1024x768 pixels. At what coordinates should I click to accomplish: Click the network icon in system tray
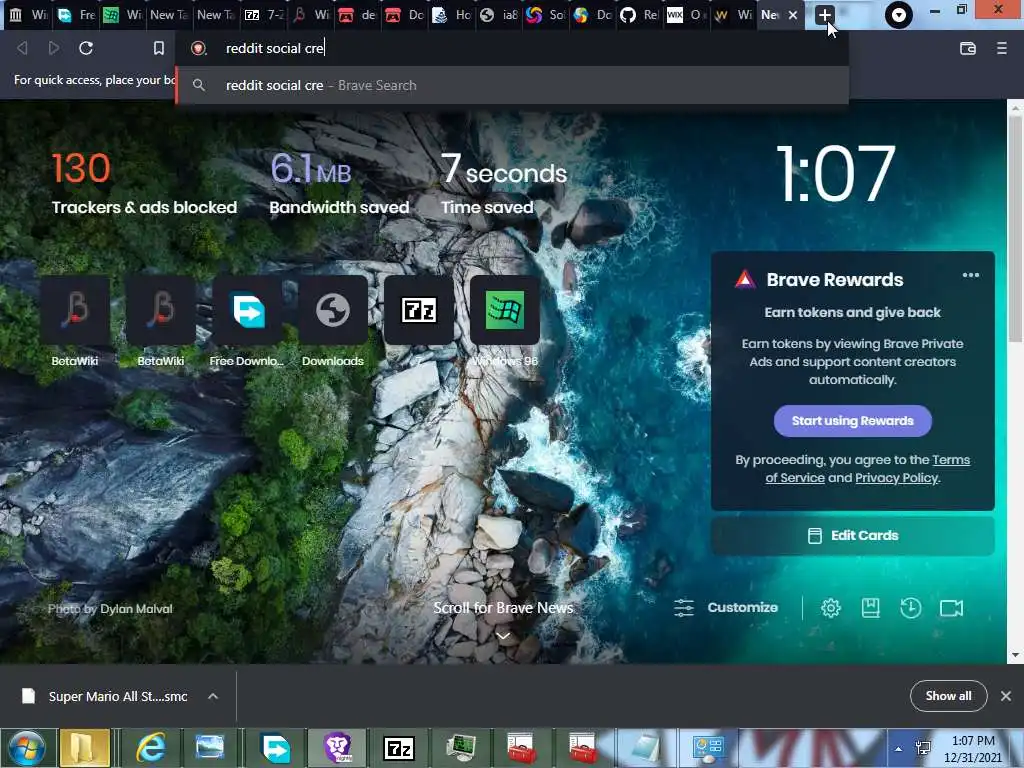[923, 749]
